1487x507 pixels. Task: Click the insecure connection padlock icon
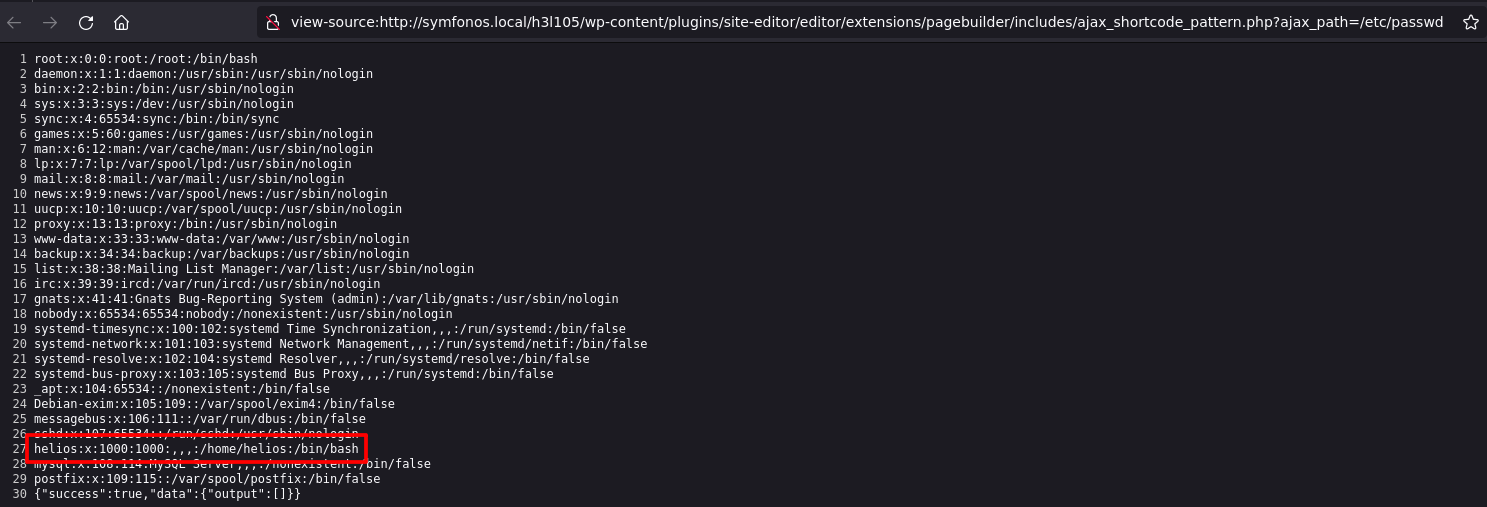270,22
